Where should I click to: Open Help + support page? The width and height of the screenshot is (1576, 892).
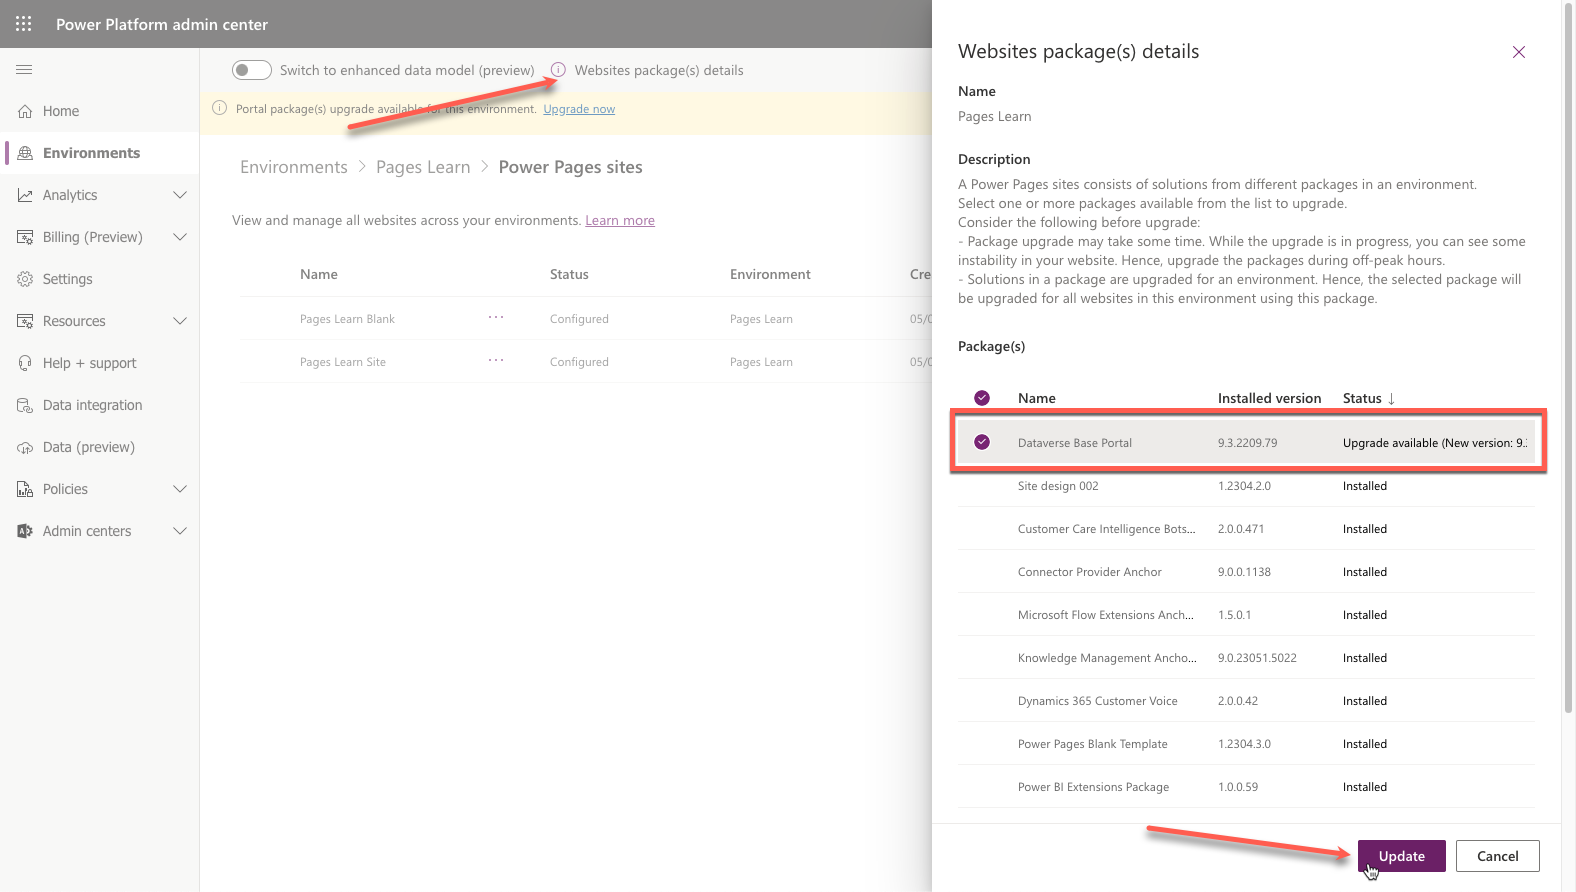point(100,363)
